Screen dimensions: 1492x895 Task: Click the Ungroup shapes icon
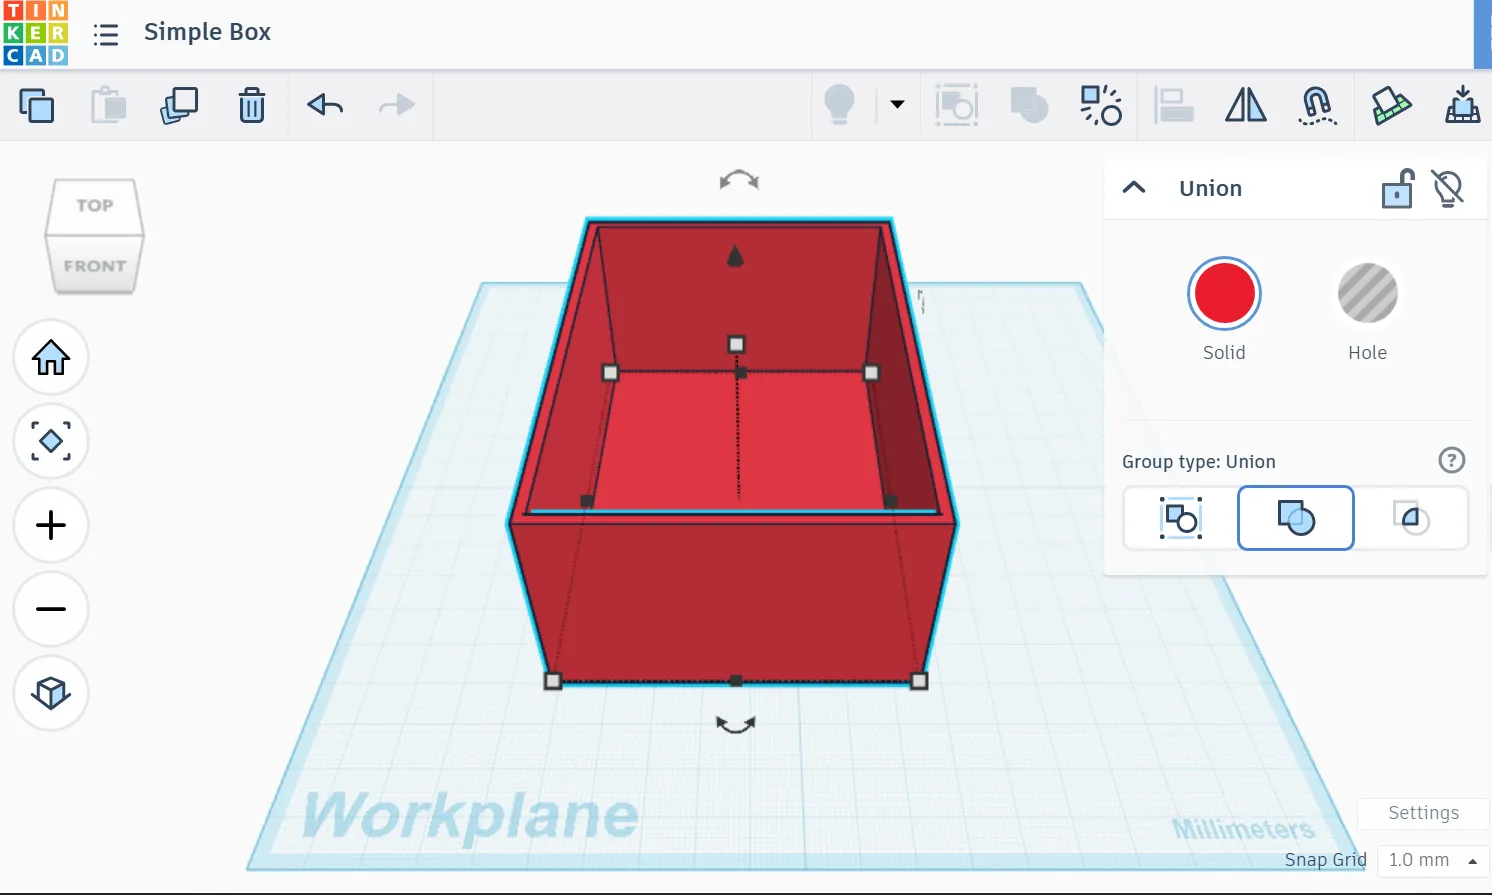click(1101, 105)
